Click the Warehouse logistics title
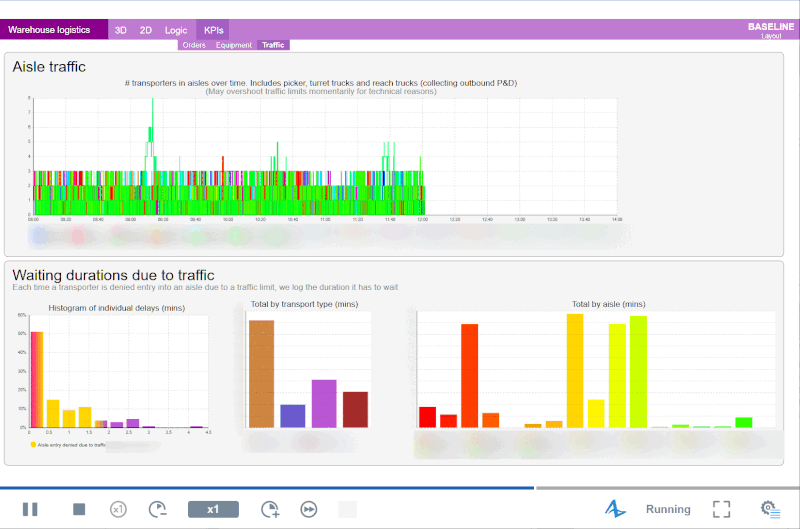Viewport: 800px width, 529px height. (49, 30)
